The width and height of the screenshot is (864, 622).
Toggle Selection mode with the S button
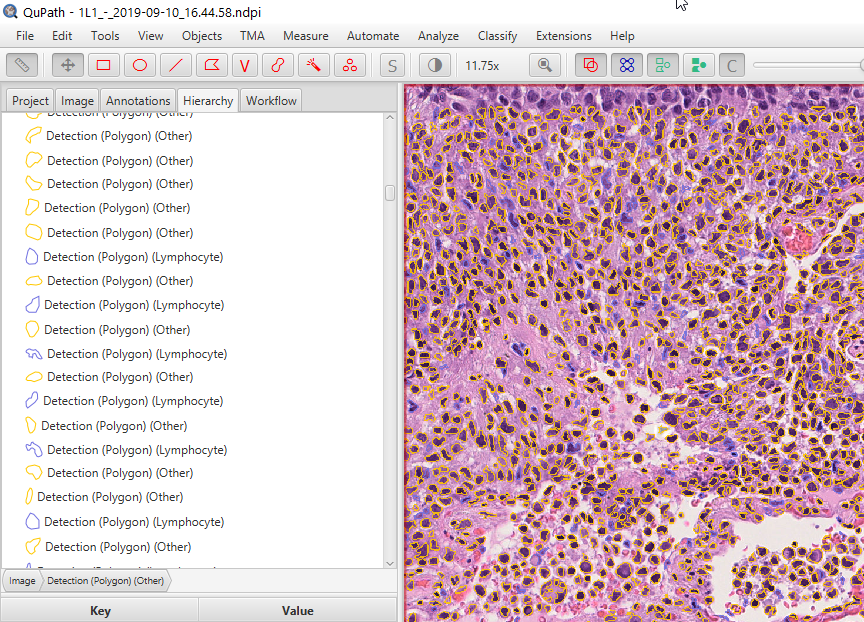coord(391,65)
